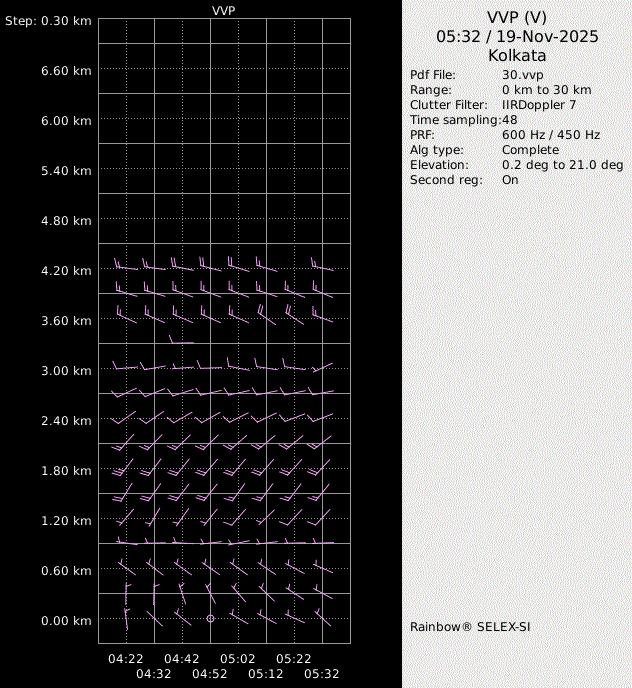Click the 04:22 time label
632x688 pixels.
[126, 659]
